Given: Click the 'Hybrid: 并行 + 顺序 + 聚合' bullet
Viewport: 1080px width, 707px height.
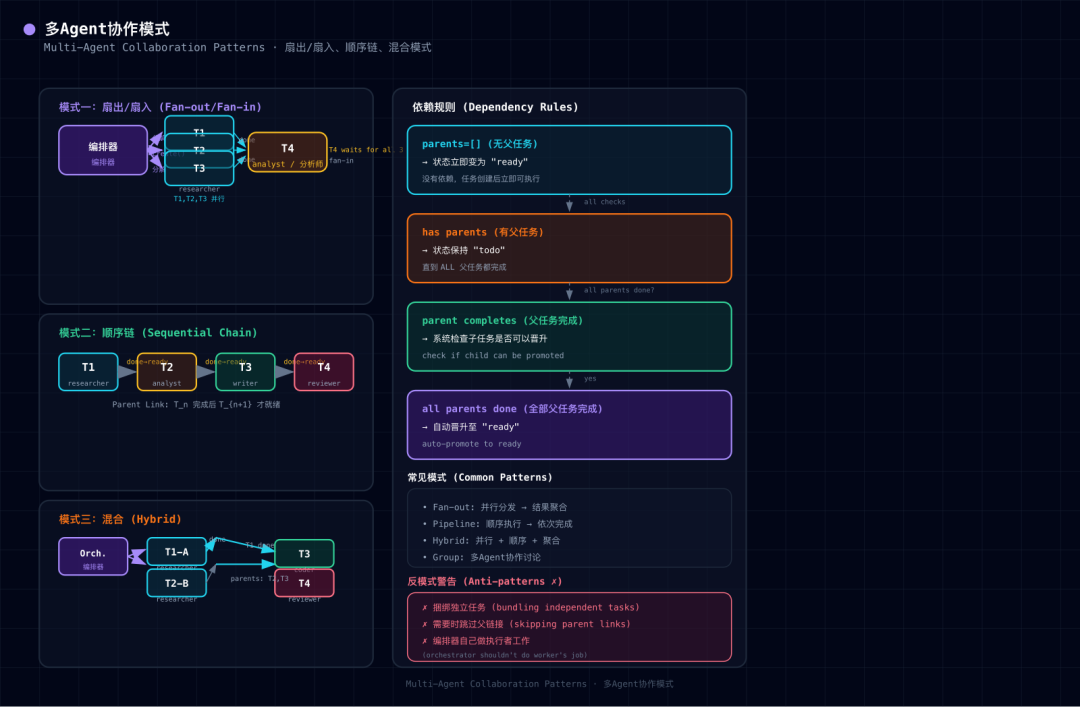Looking at the screenshot, I should coord(492,540).
